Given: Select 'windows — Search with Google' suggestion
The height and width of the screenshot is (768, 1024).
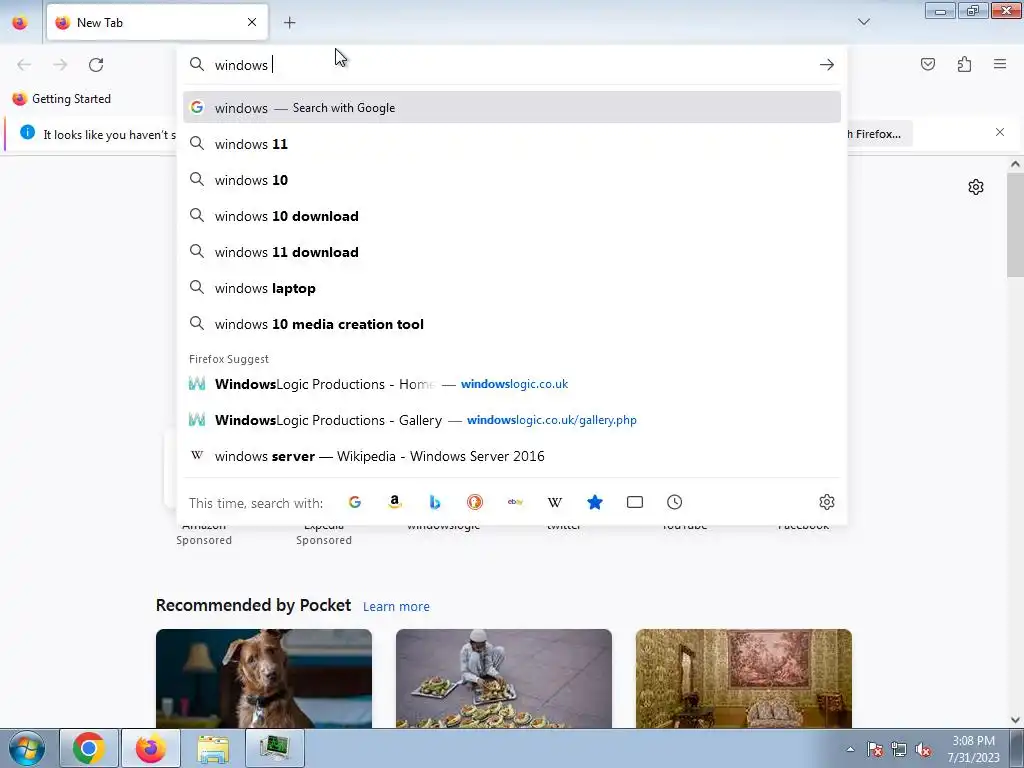Looking at the screenshot, I should click(512, 108).
